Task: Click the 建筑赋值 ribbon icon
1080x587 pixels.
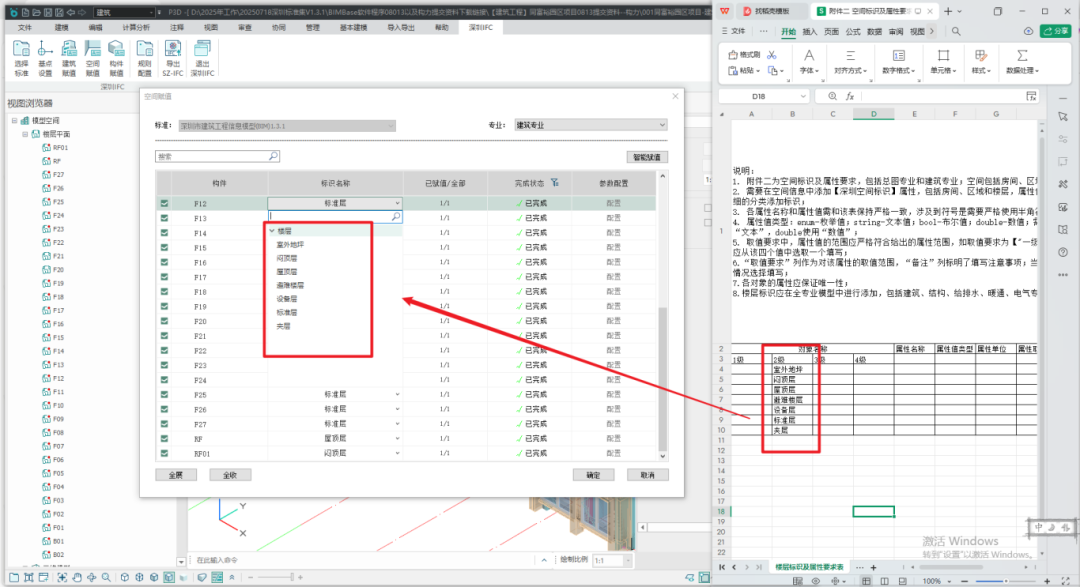Action: click(x=69, y=58)
